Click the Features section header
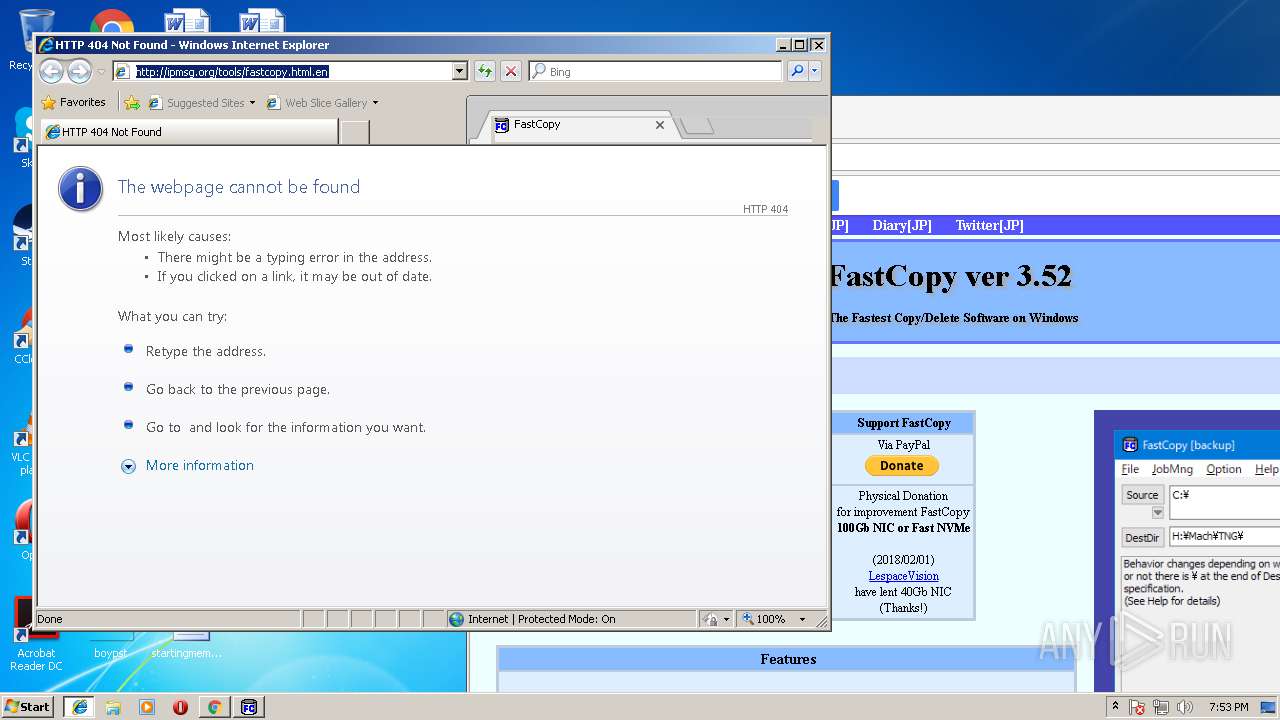This screenshot has width=1280, height=720. point(787,659)
